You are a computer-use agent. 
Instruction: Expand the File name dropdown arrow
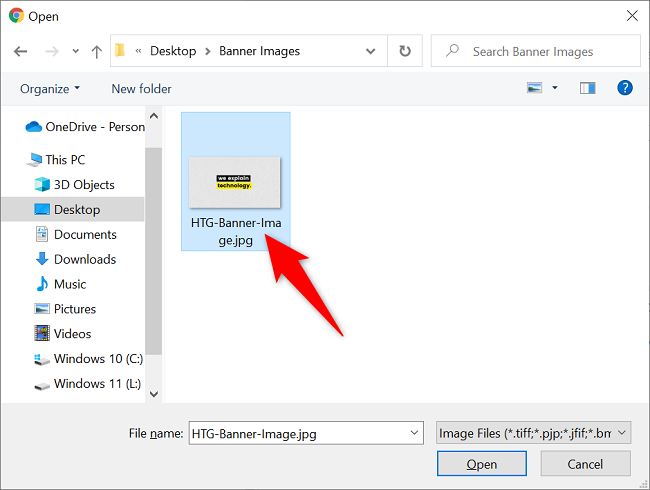414,433
